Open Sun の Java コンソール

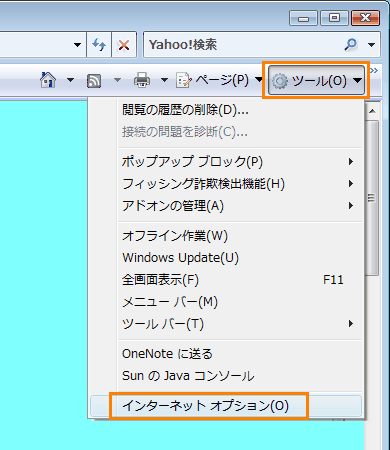[x=226, y=376]
